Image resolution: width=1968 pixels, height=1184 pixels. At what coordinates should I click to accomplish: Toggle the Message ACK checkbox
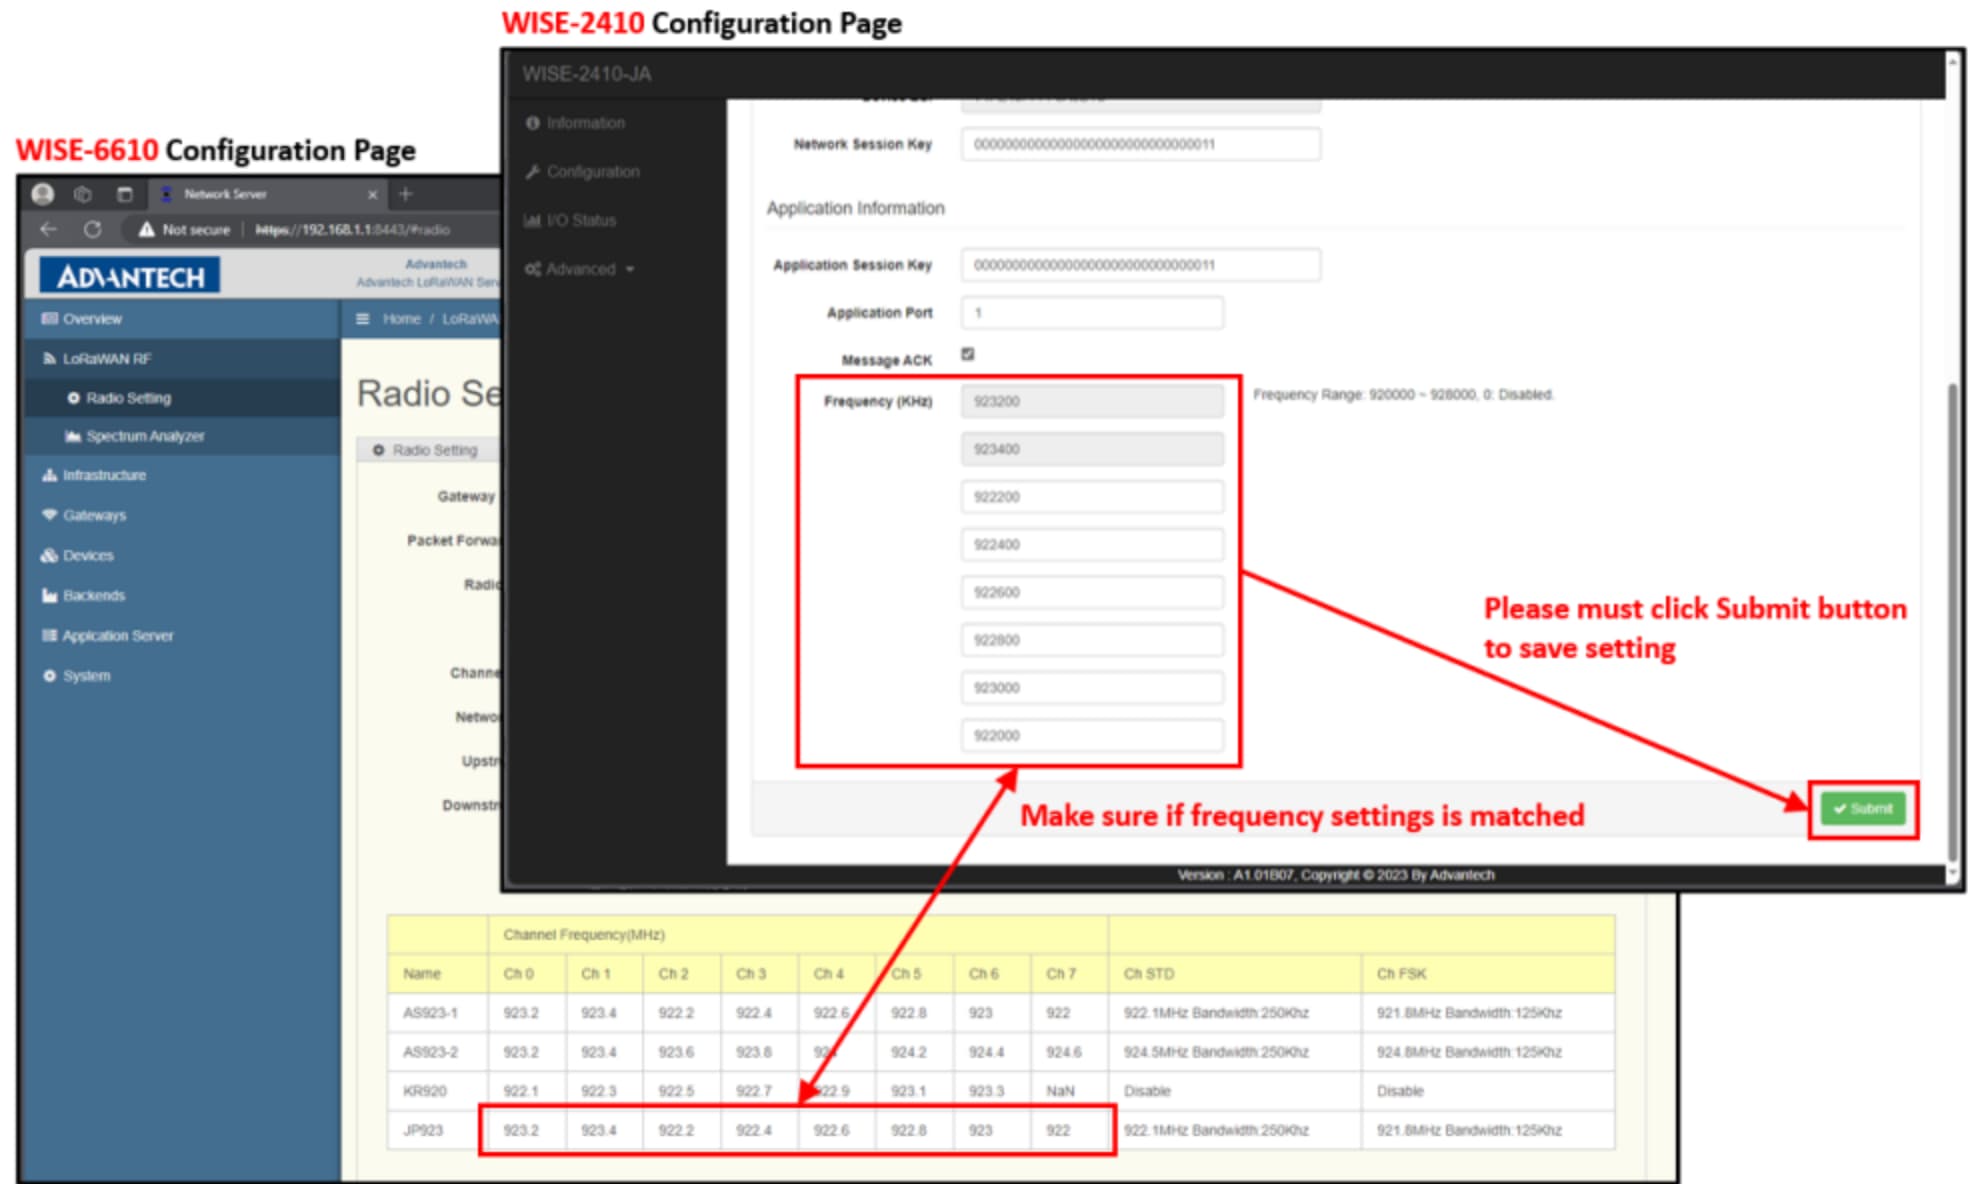967,354
